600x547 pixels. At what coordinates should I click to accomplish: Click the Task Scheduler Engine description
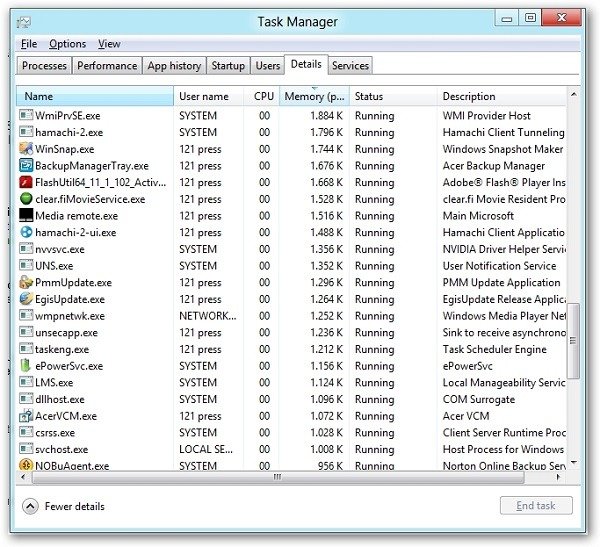pyautogui.click(x=494, y=349)
